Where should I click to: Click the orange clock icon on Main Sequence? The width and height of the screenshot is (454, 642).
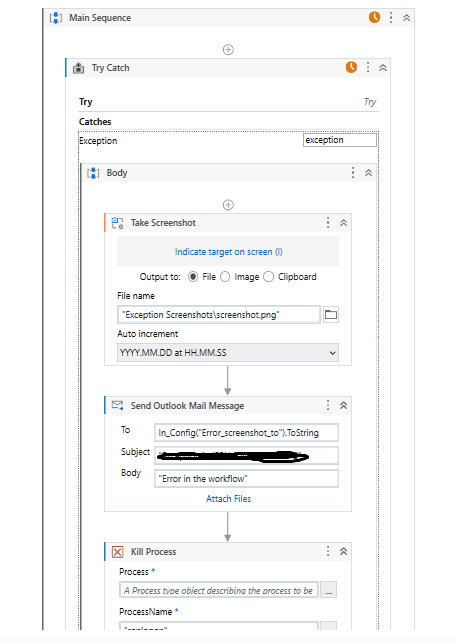374,17
